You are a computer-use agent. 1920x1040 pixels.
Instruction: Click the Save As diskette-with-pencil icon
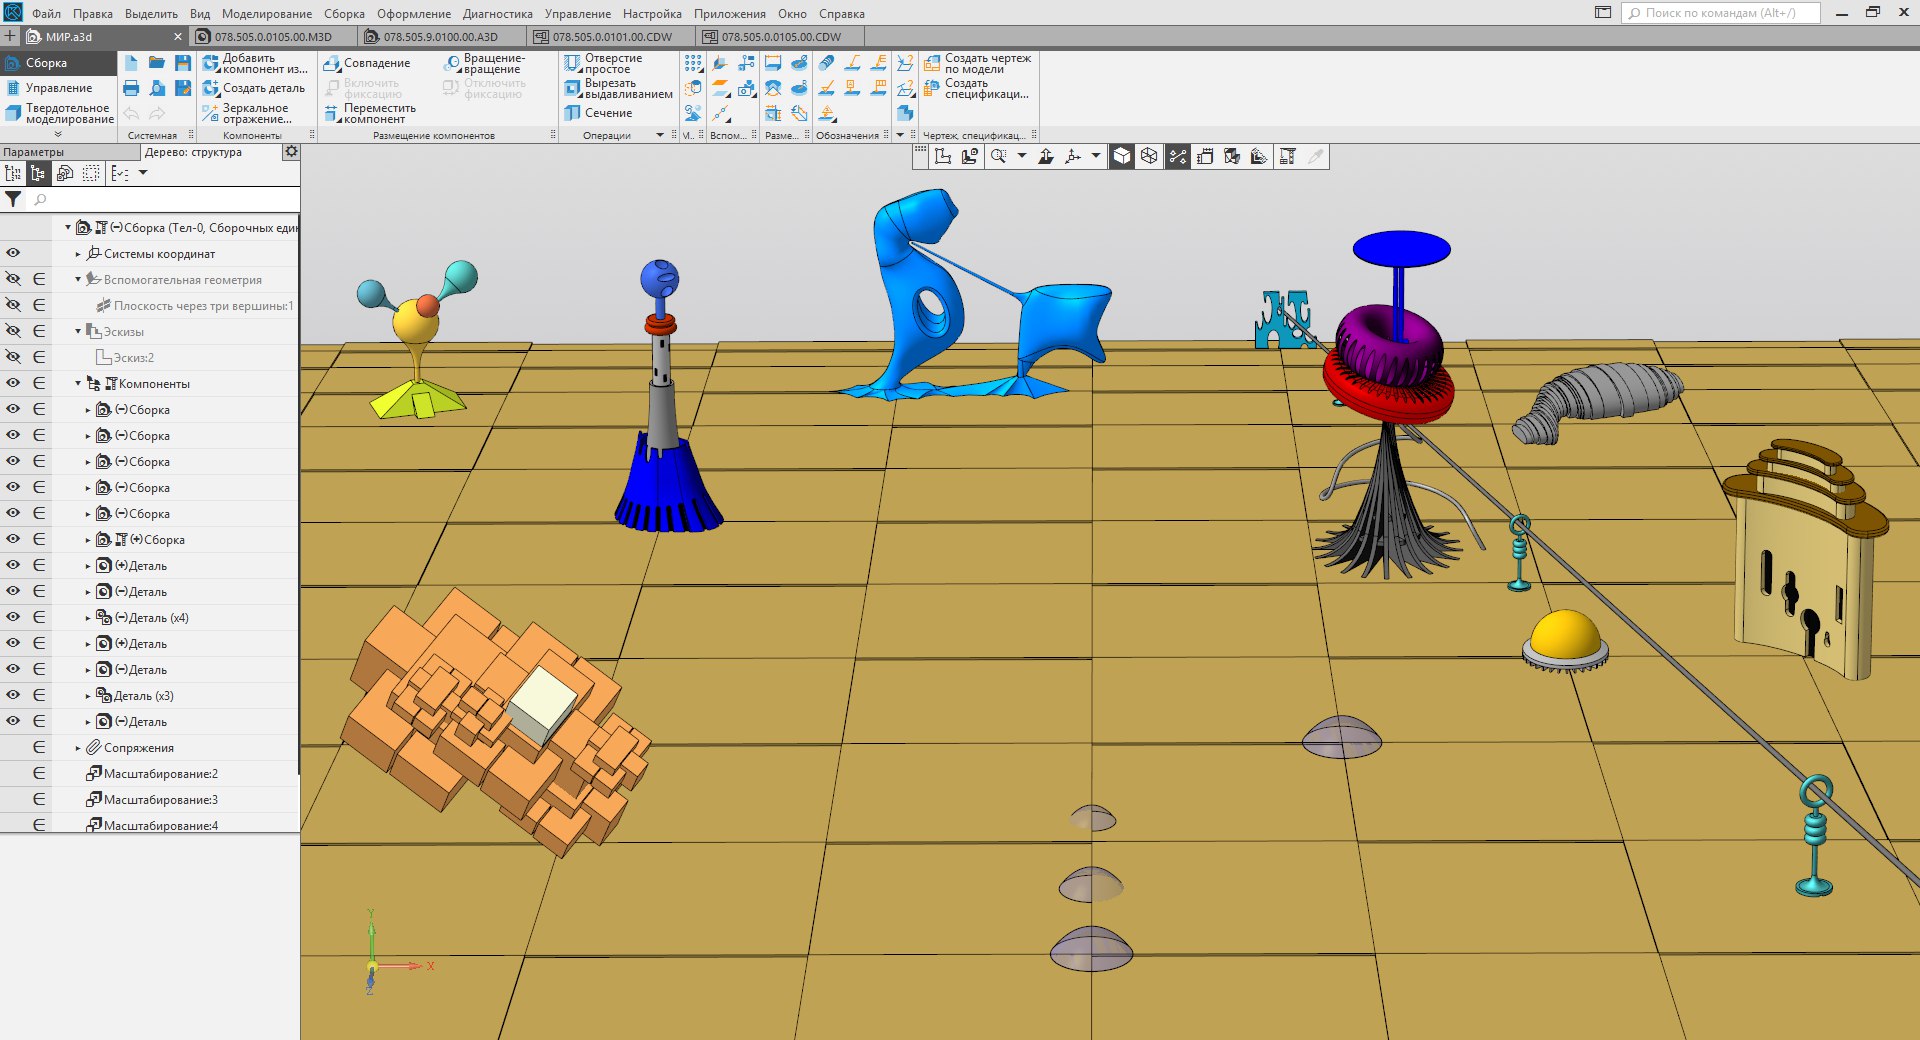[183, 88]
